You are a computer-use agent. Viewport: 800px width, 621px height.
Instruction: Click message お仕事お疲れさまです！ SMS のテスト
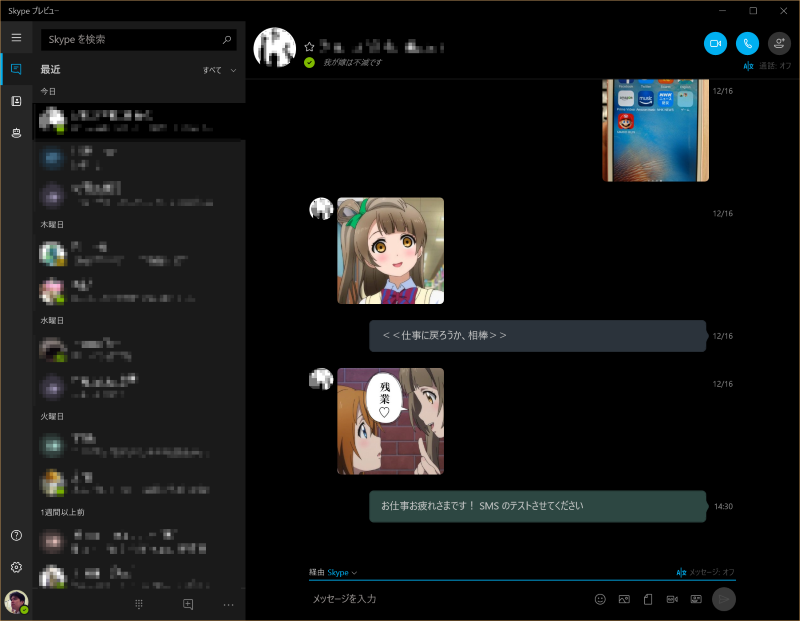538,506
